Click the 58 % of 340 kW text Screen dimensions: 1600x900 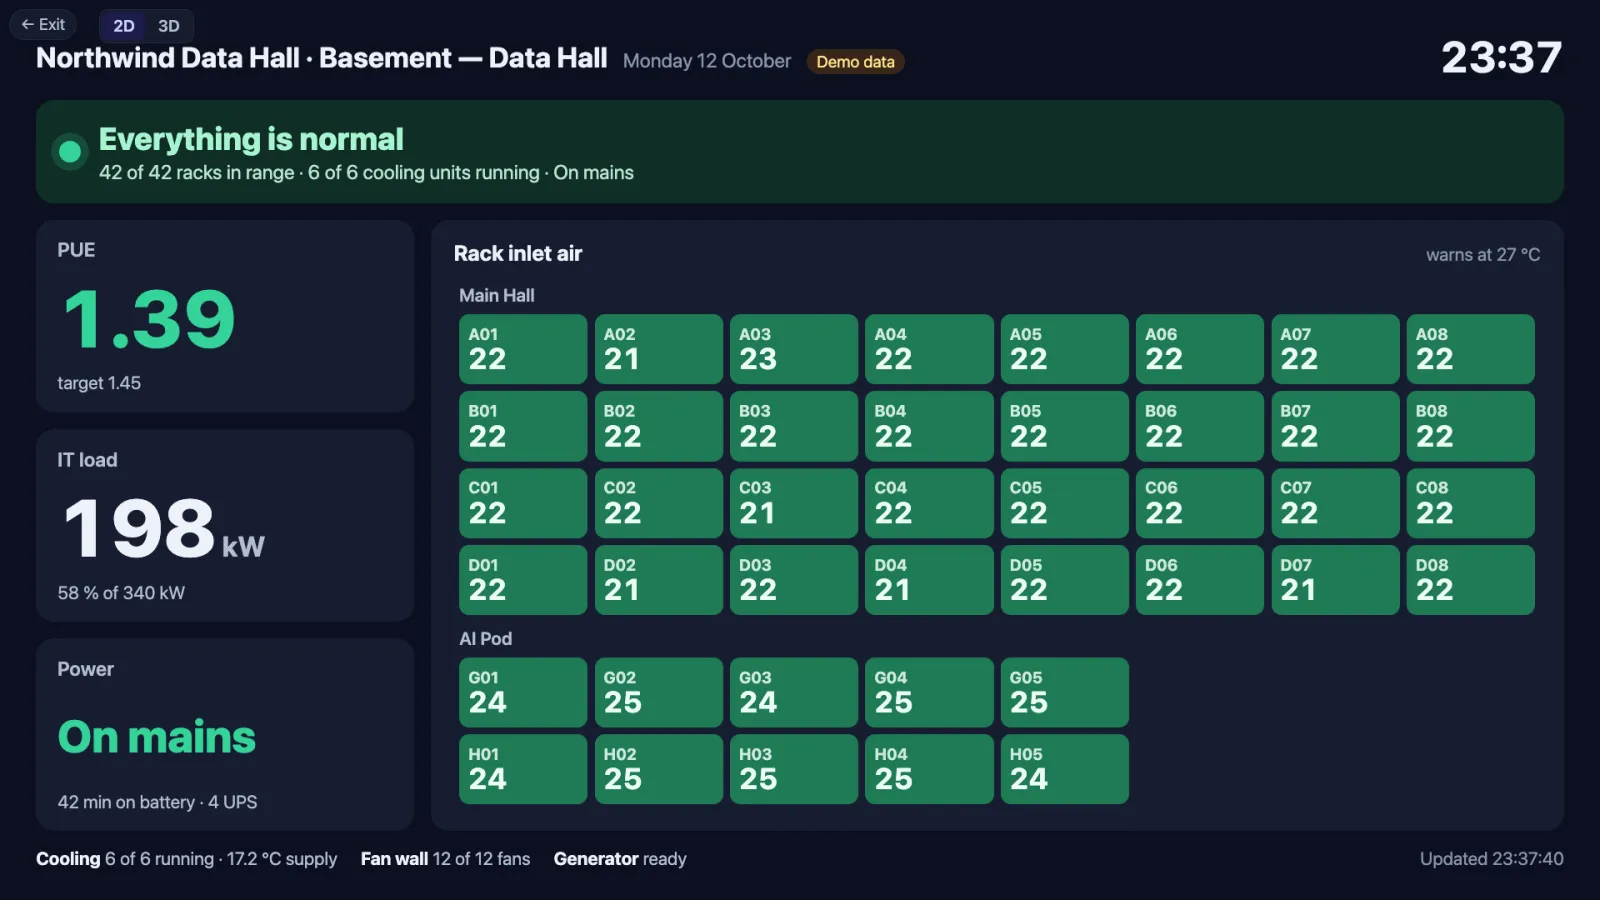[121, 593]
